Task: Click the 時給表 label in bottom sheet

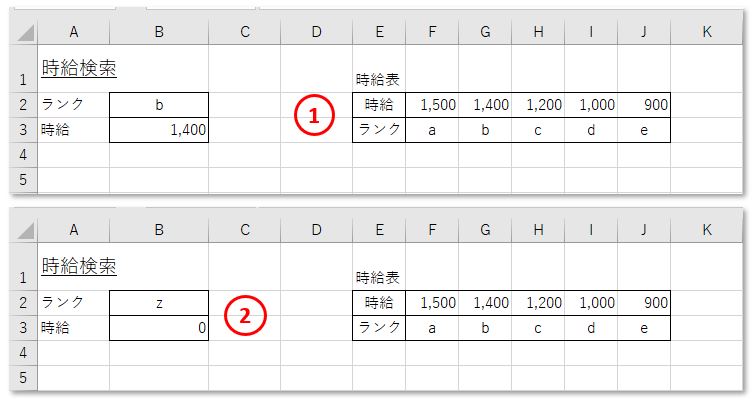Action: (377, 277)
